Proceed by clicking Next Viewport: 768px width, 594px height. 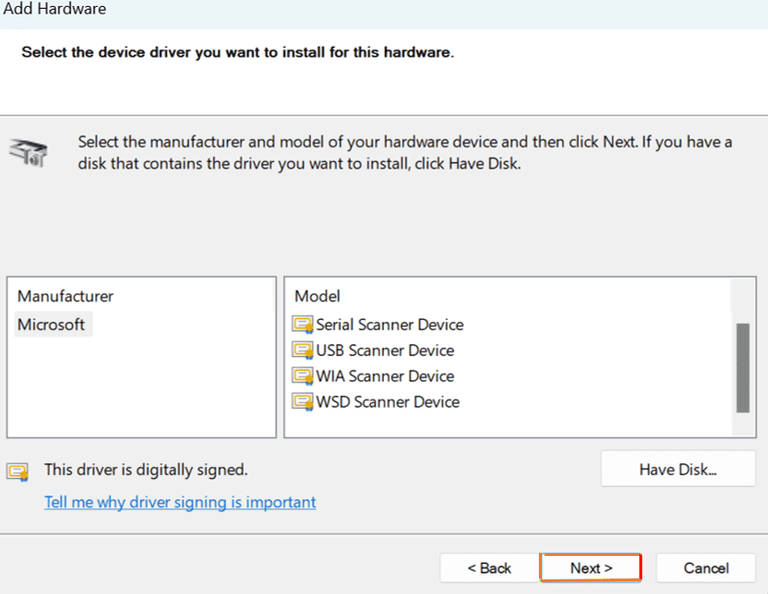pos(591,568)
